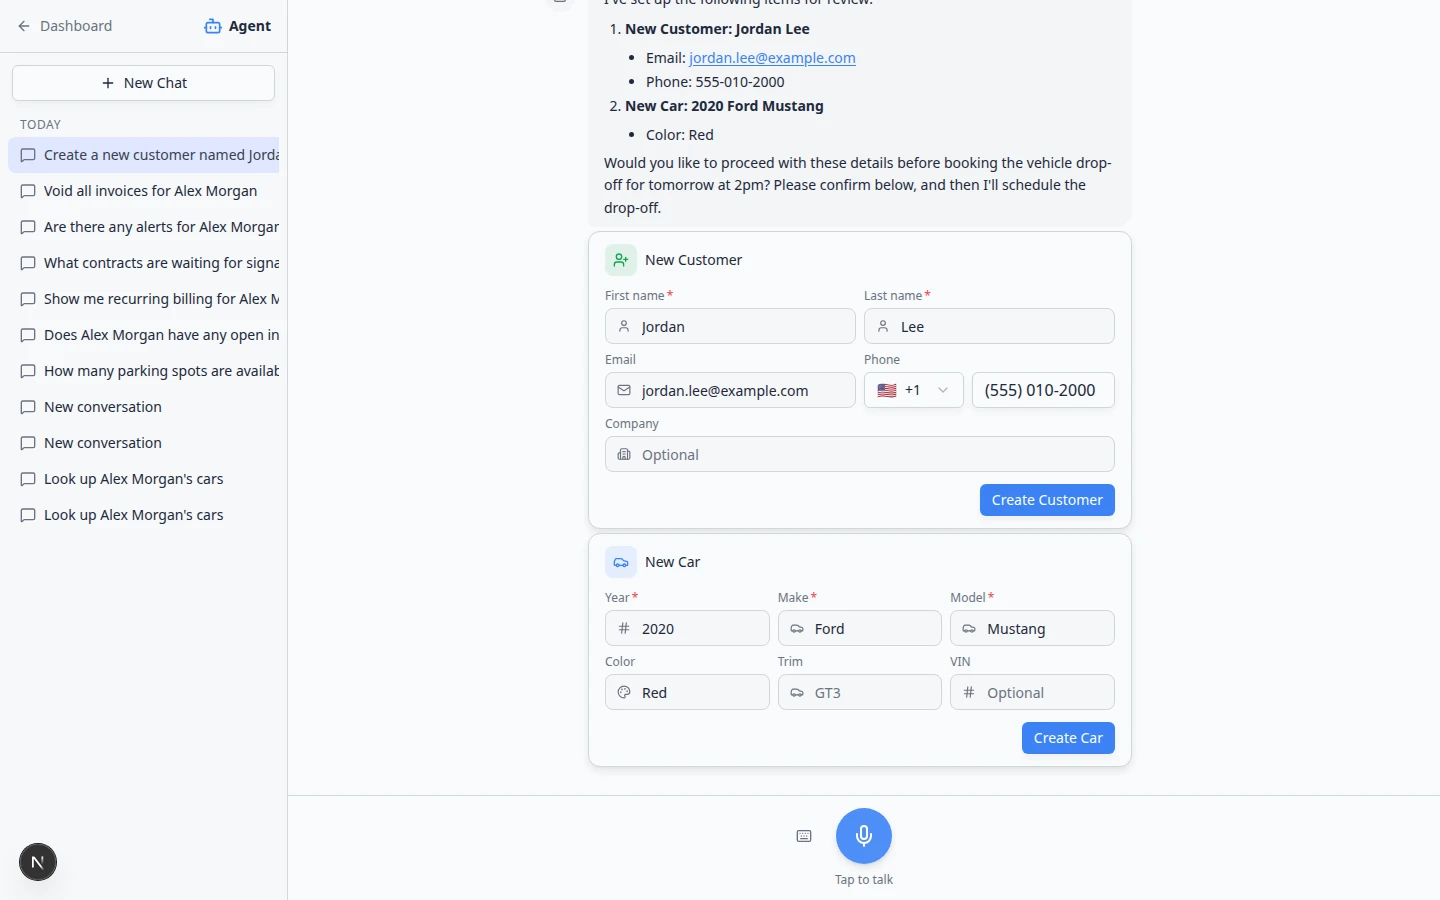
Task: Click the envelope icon in Email field
Action: pos(624,391)
